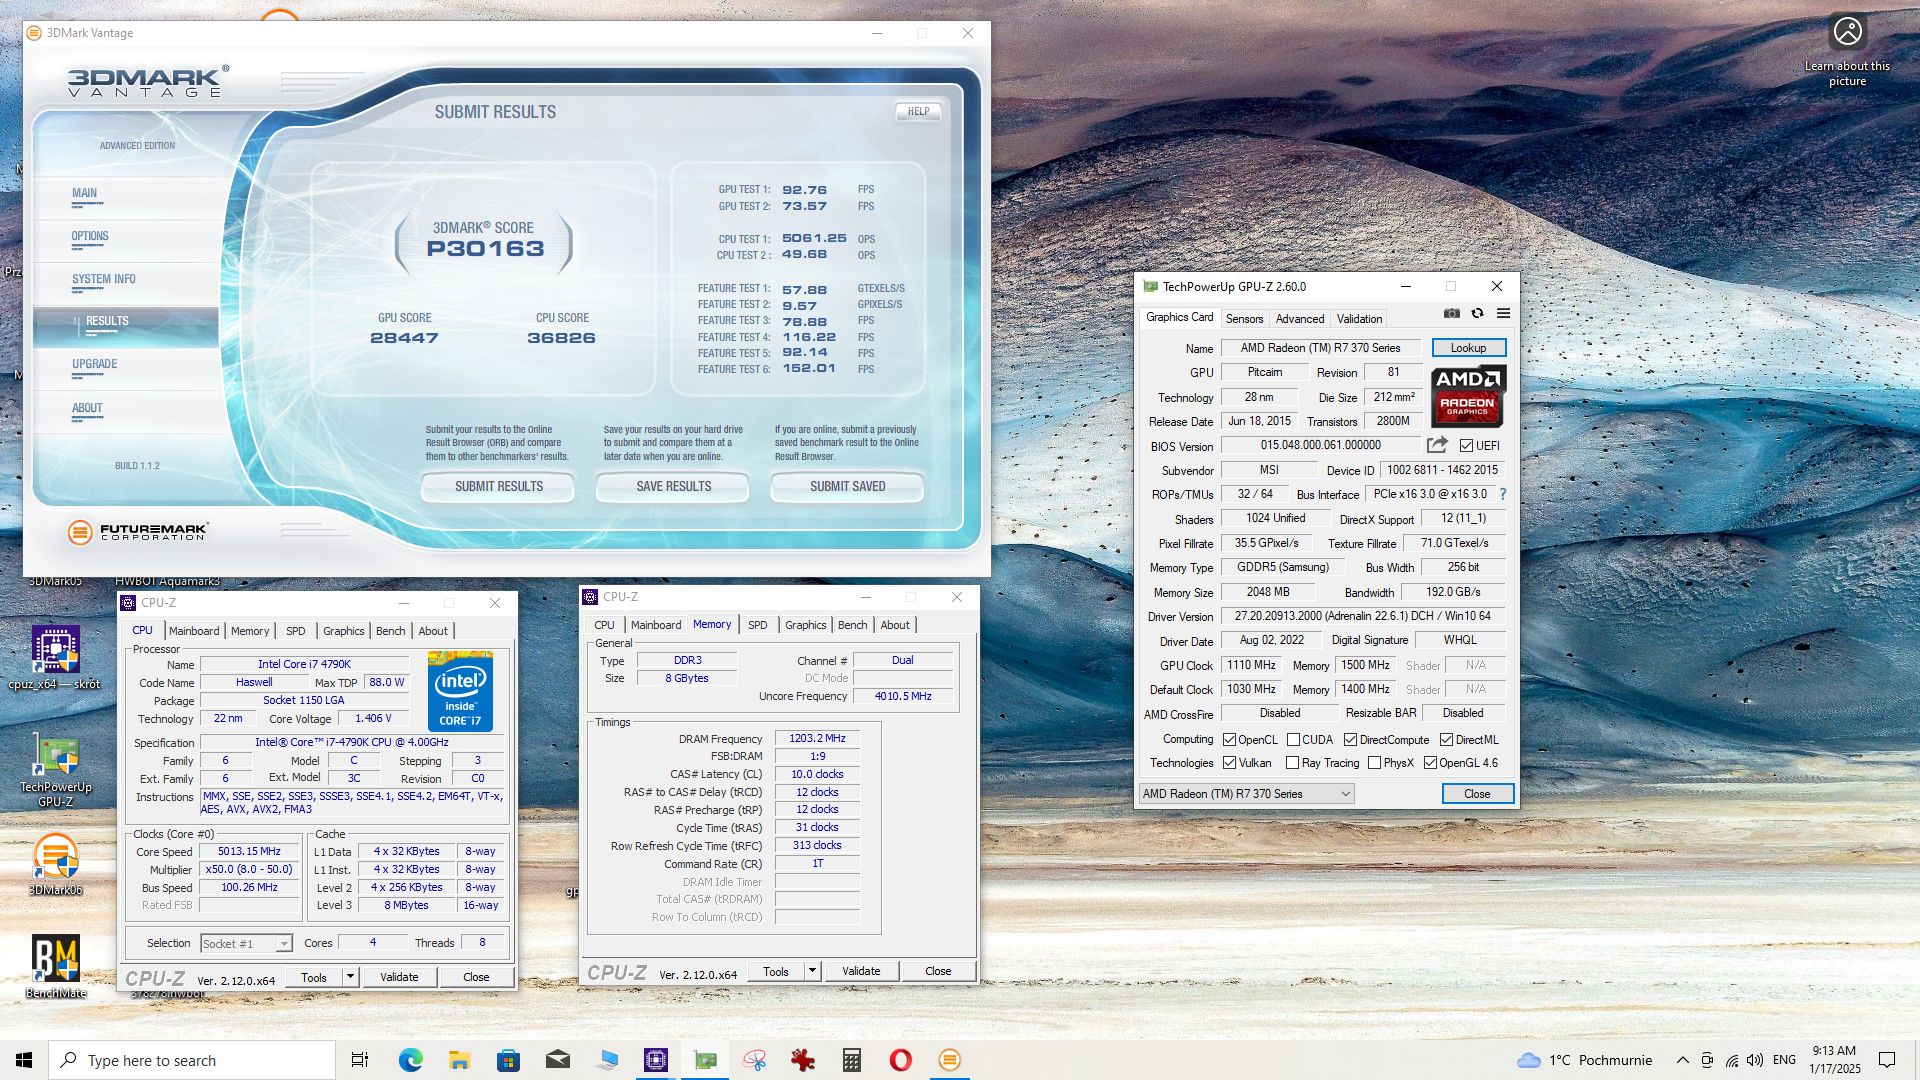Open the GPU selection dropdown in GPU-Z
The image size is (1920, 1080).
coord(1246,794)
